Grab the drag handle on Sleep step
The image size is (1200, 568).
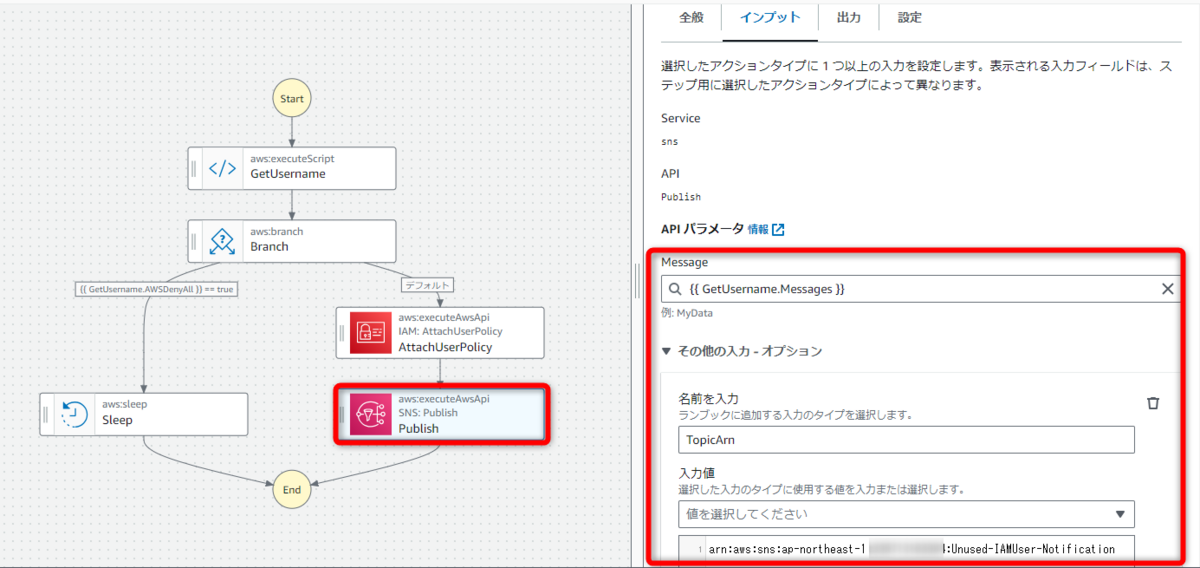click(x=46, y=414)
